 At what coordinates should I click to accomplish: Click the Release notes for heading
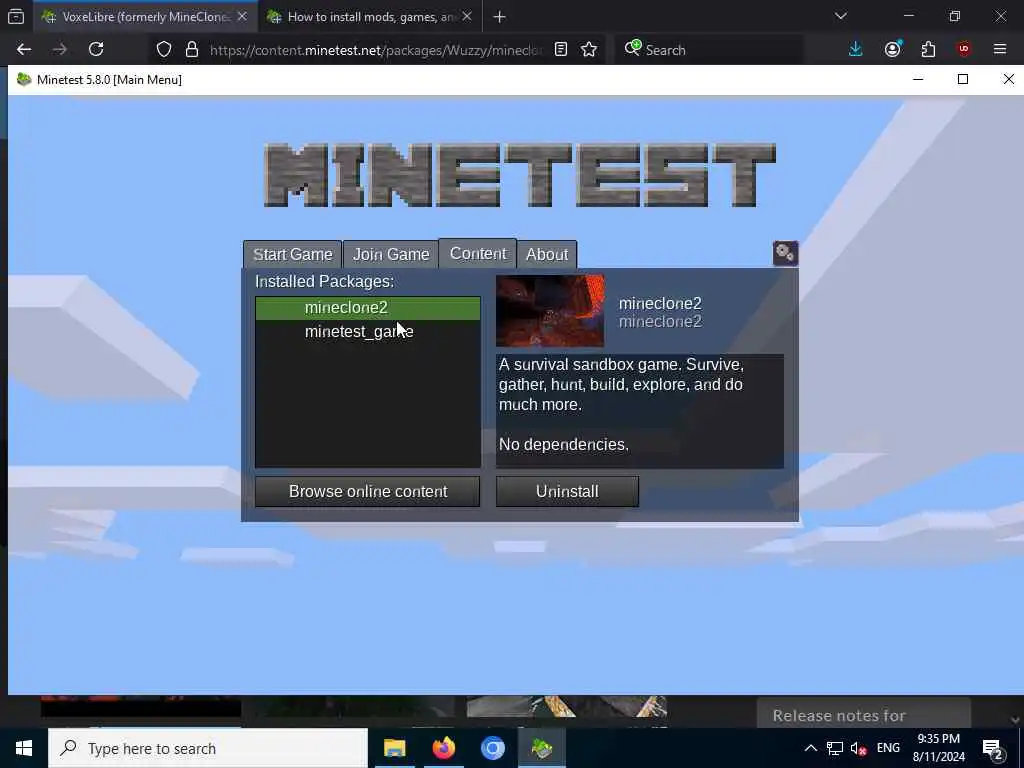pyautogui.click(x=839, y=716)
